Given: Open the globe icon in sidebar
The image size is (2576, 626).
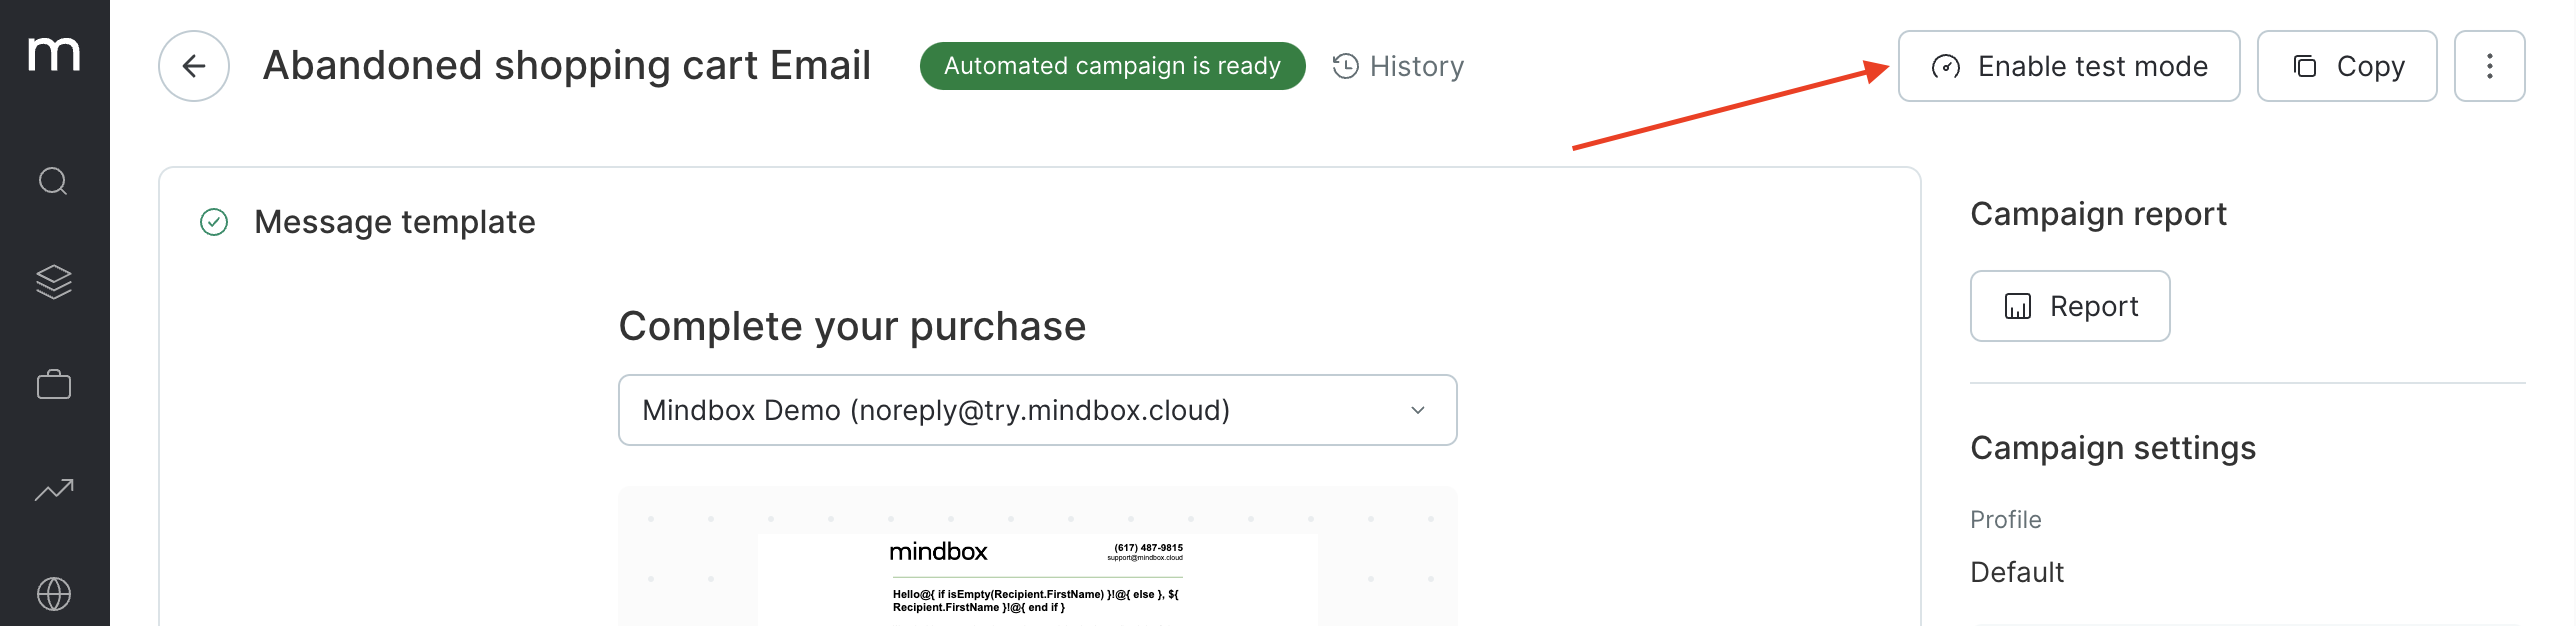Looking at the screenshot, I should point(54,594).
